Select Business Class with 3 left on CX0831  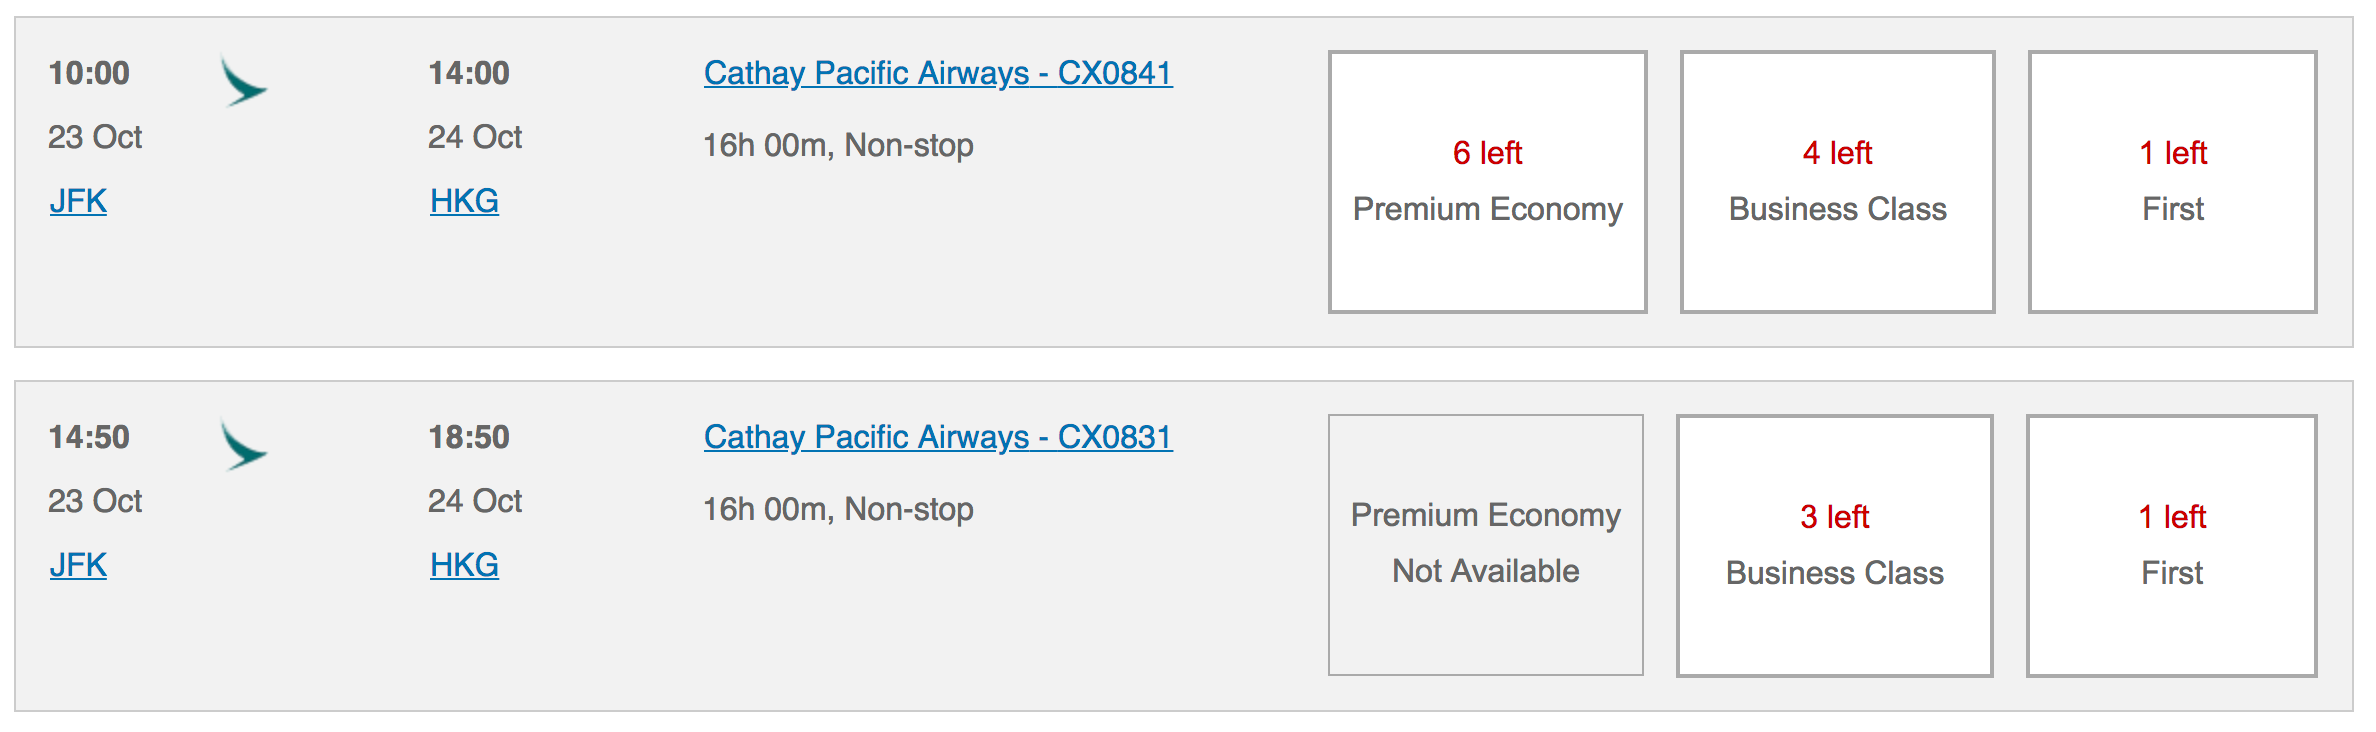point(1835,546)
